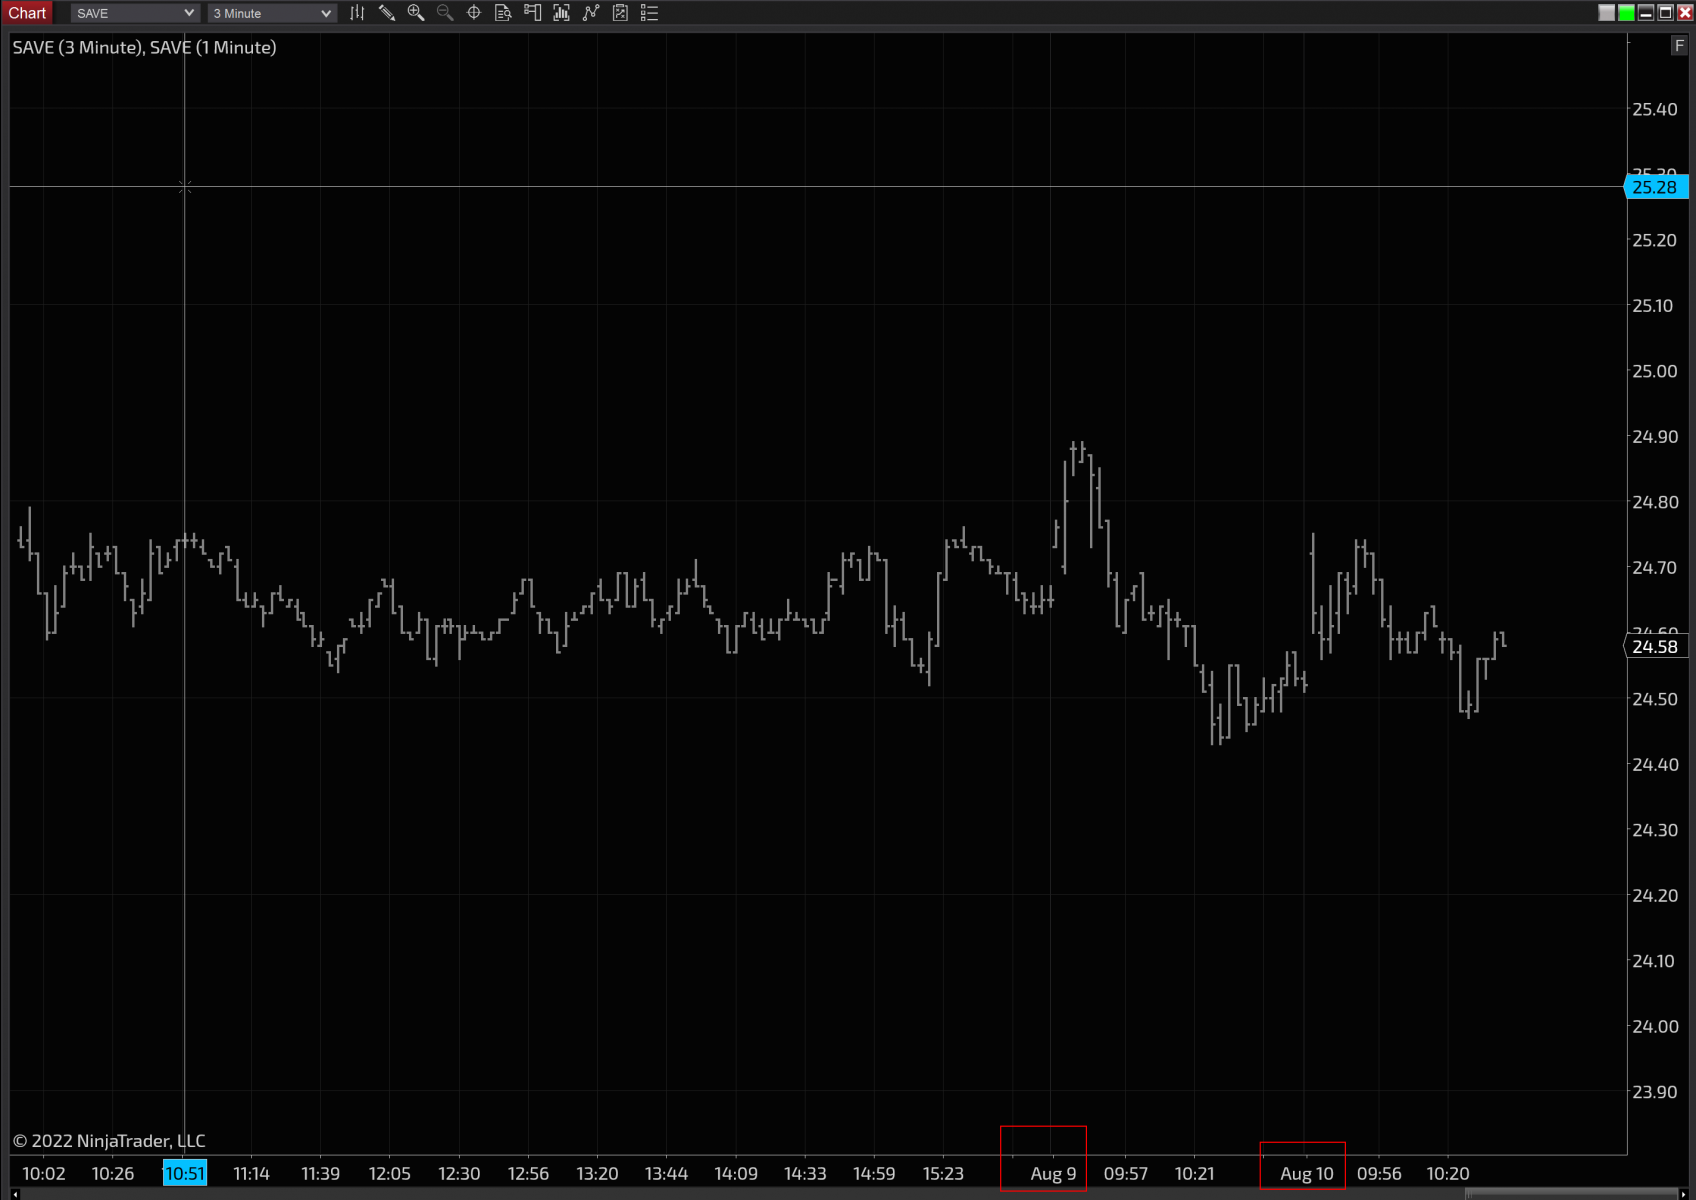Click the highlighted 10:51 time marker
This screenshot has height=1200, width=1696.
coord(185,1173)
